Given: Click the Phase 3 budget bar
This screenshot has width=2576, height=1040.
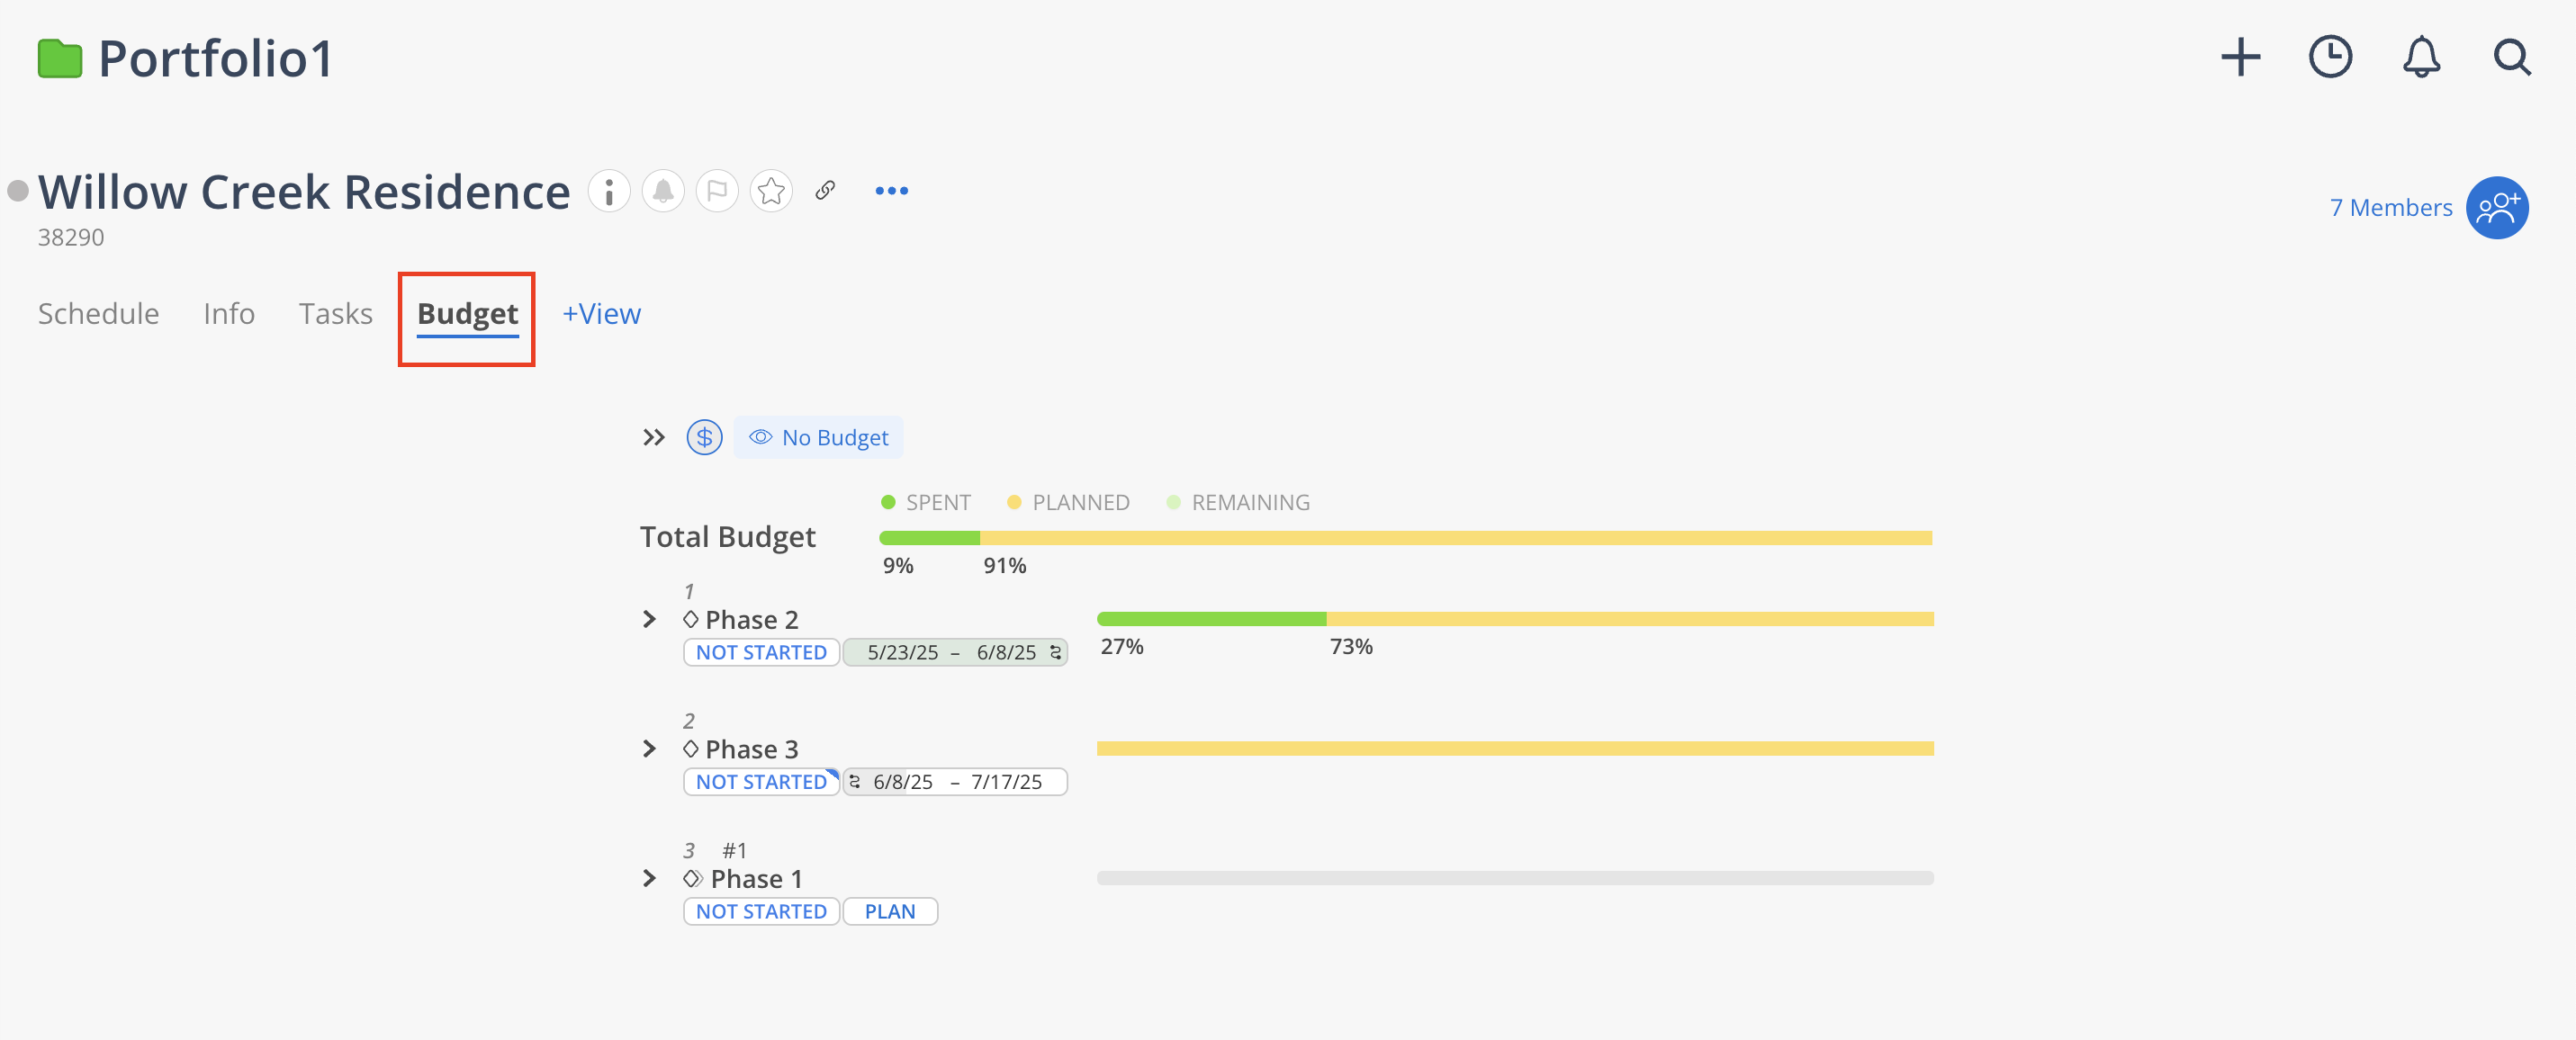Looking at the screenshot, I should [x=1515, y=748].
